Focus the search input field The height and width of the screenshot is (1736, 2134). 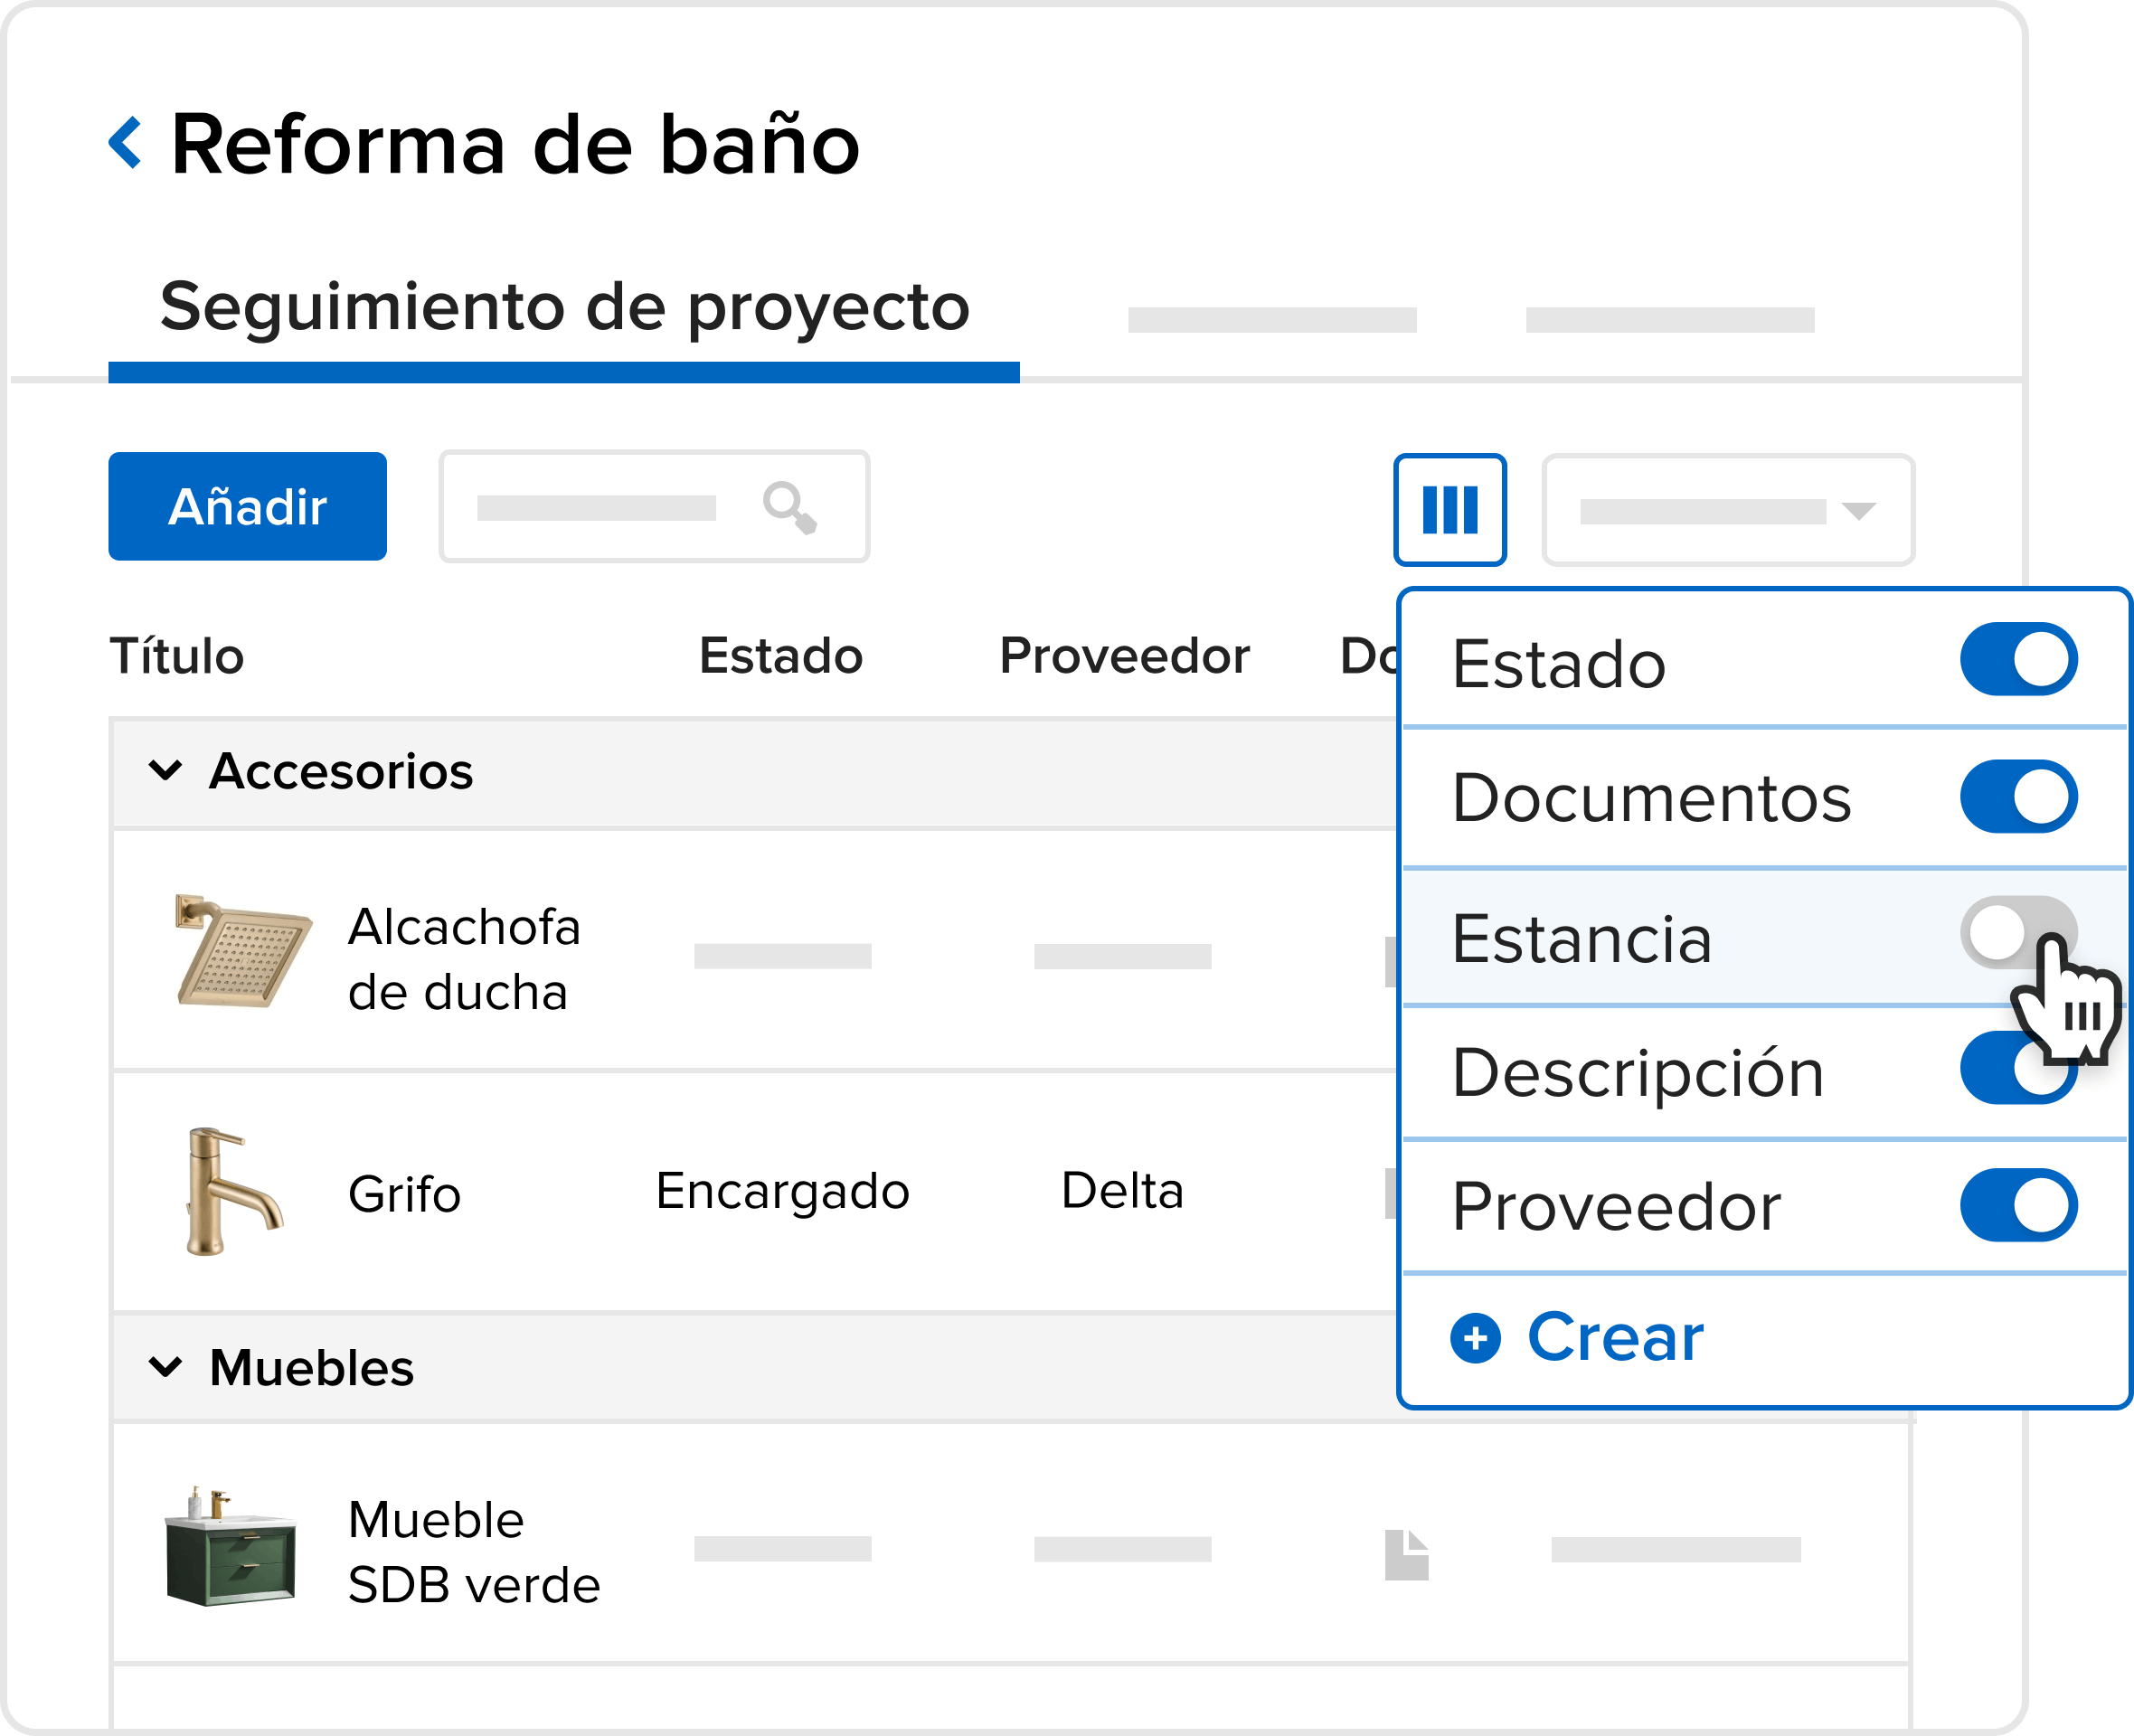(x=654, y=506)
